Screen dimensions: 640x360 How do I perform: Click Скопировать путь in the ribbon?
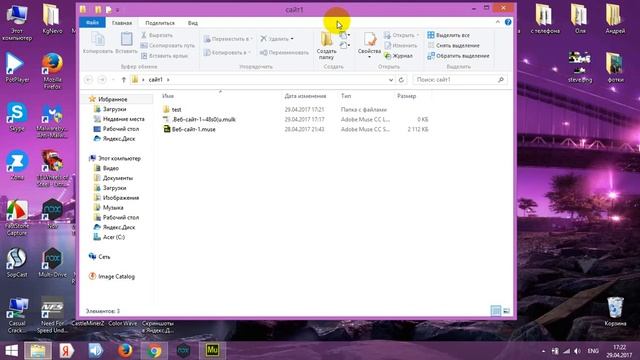coord(168,46)
